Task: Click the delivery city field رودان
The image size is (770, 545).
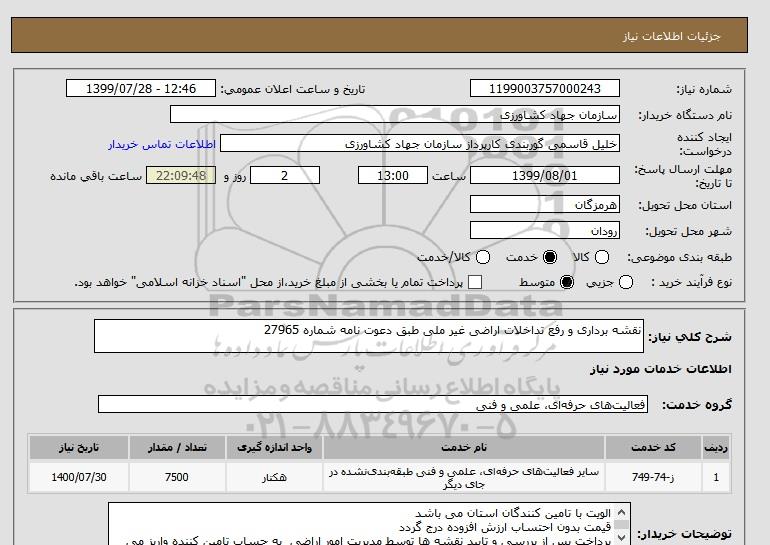Action: (x=545, y=230)
